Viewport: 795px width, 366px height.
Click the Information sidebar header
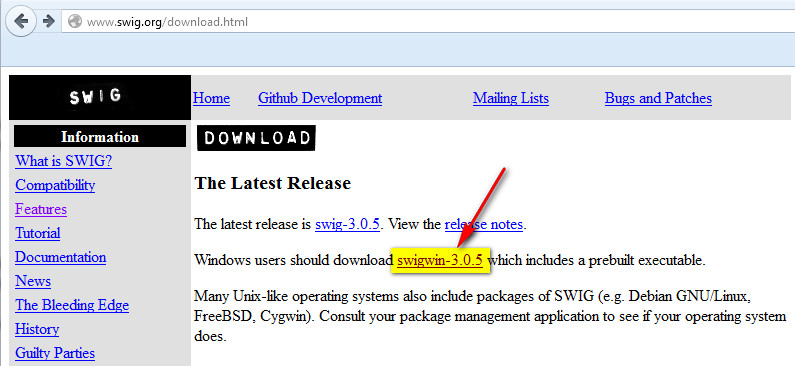coord(100,137)
